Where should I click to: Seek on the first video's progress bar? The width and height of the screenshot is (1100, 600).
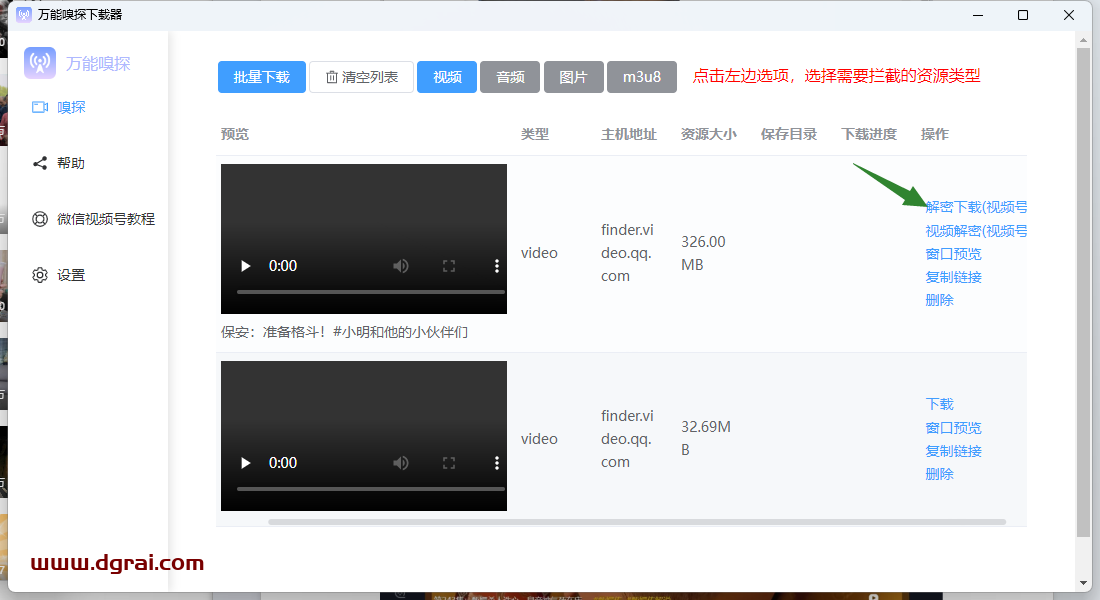(x=370, y=292)
